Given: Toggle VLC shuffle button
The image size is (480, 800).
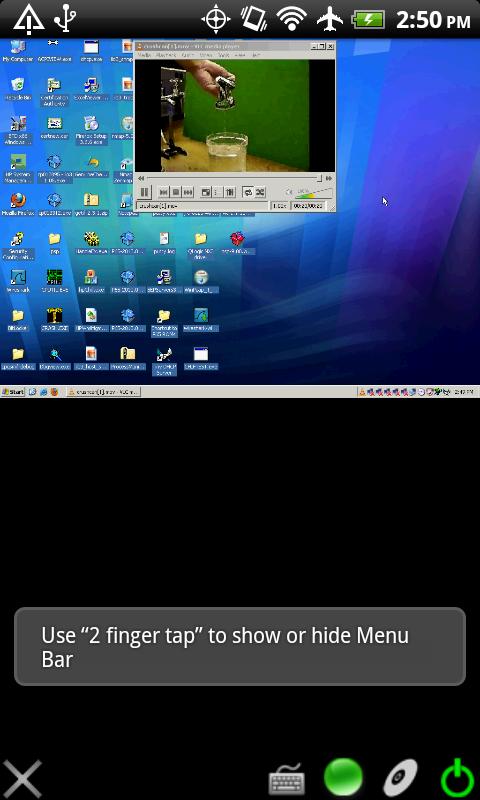Looking at the screenshot, I should pyautogui.click(x=260, y=192).
